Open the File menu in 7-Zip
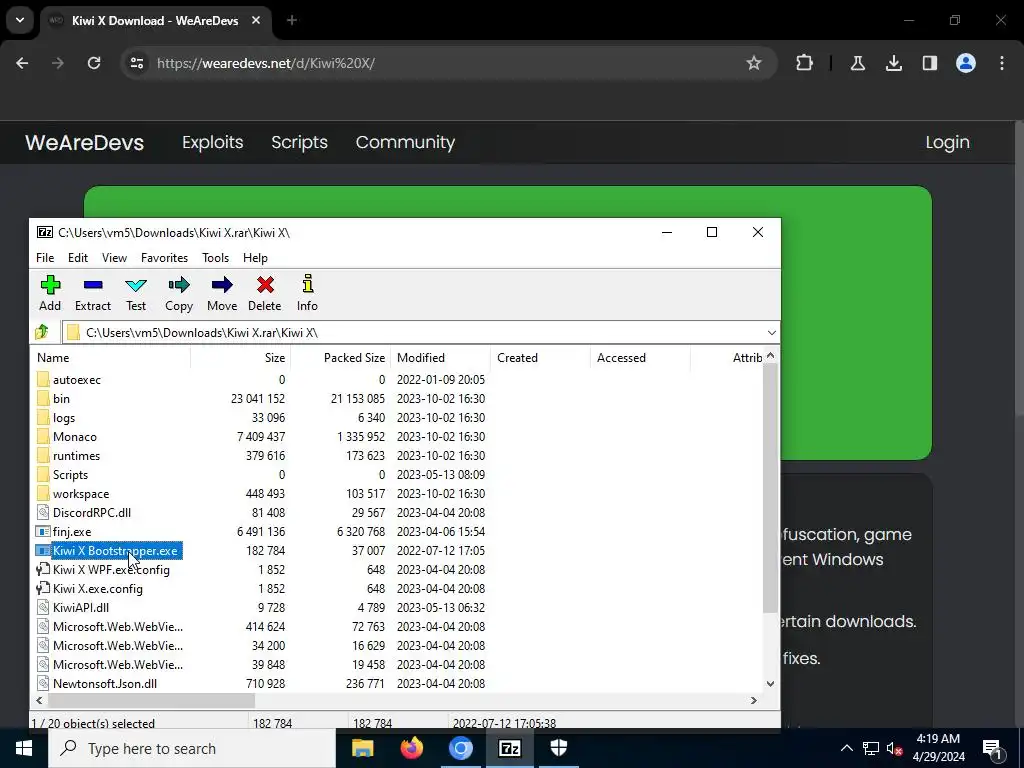The width and height of the screenshot is (1024, 768). [x=45, y=258]
